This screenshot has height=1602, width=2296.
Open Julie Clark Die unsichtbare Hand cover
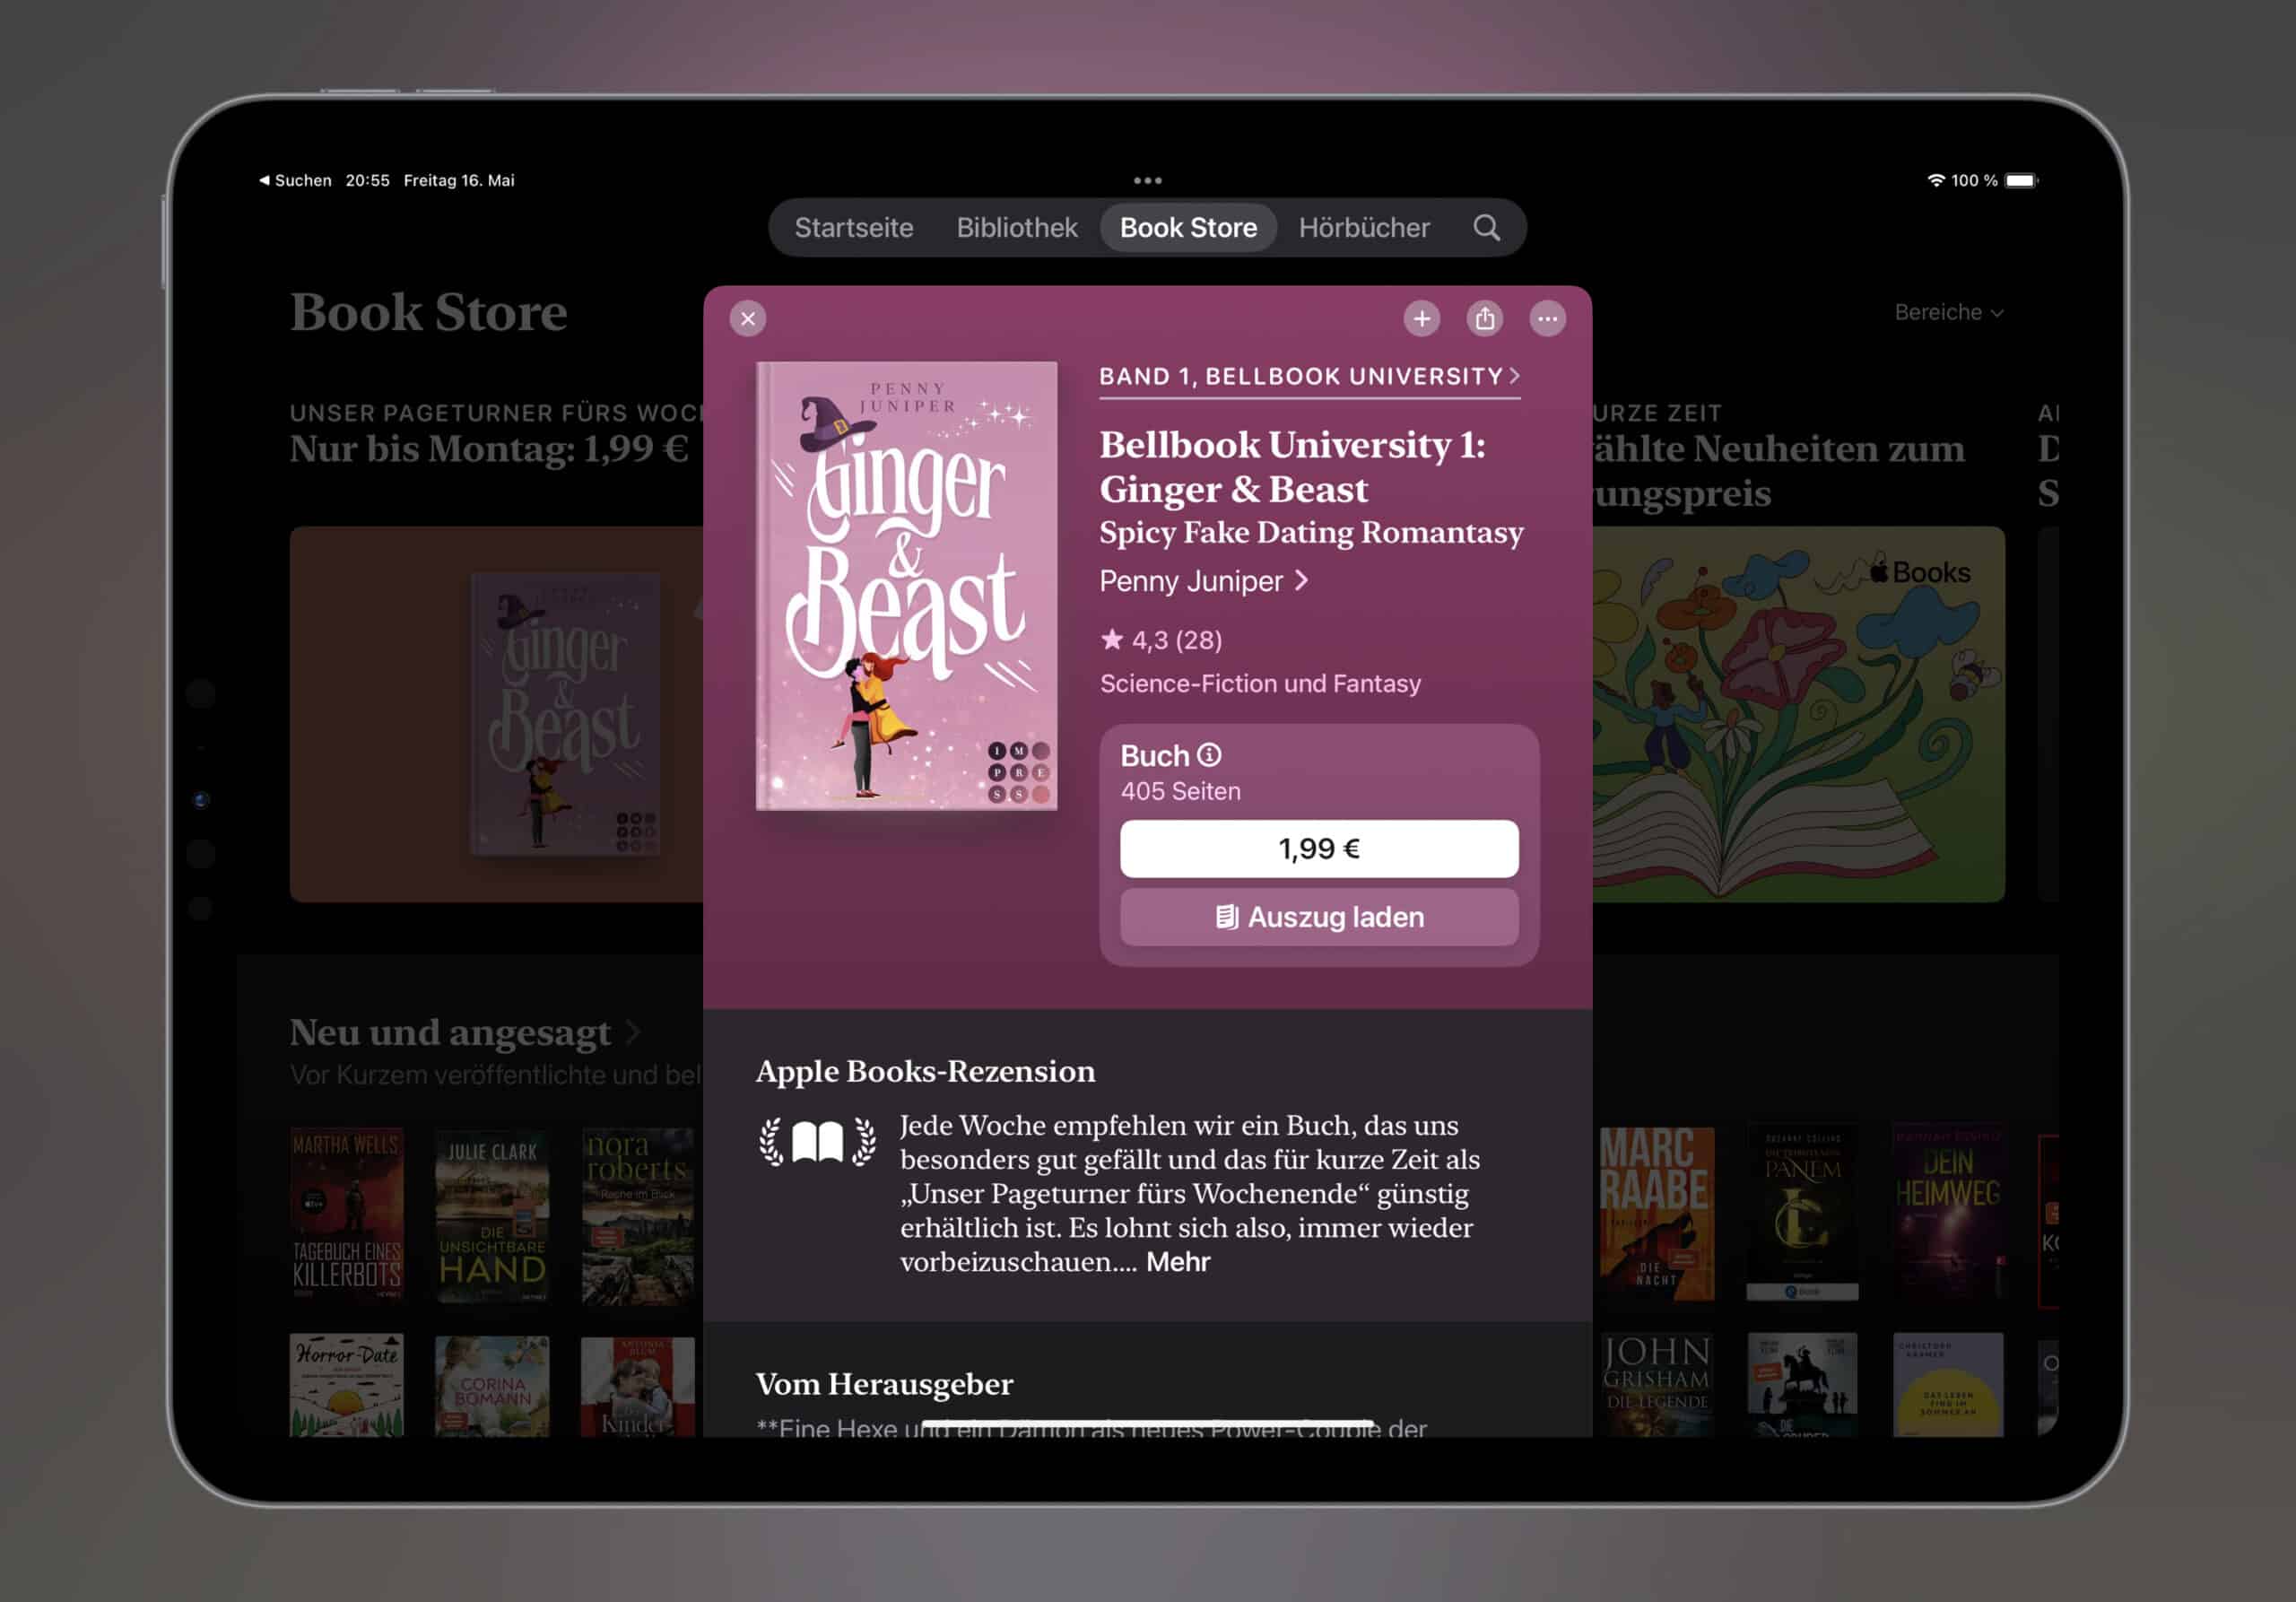[x=492, y=1217]
